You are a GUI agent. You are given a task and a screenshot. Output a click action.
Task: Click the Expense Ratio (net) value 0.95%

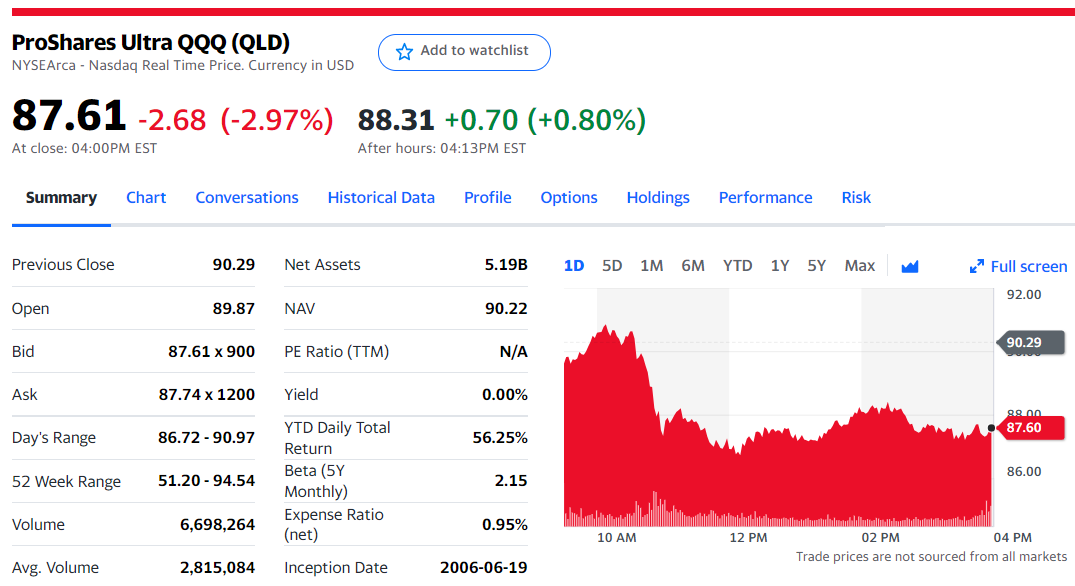[505, 525]
